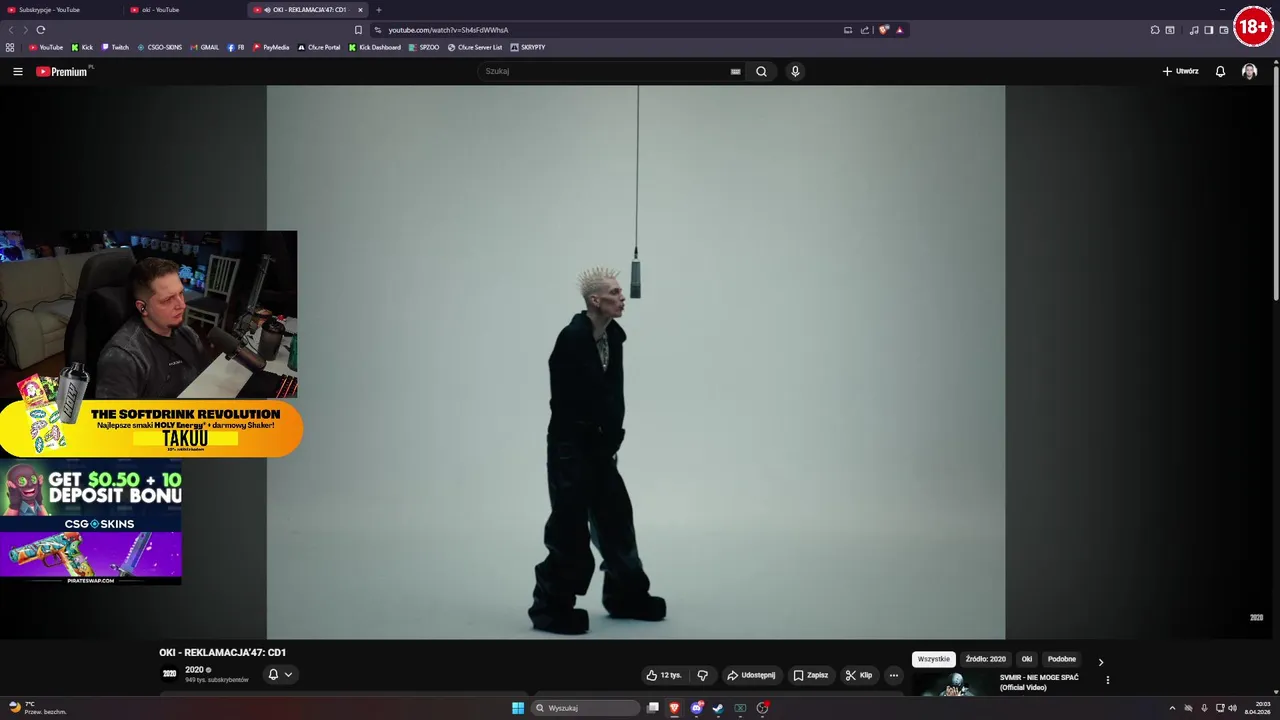This screenshot has height=720, width=1280.
Task: Open the CSGO-SKINS bookmark
Action: click(x=159, y=47)
